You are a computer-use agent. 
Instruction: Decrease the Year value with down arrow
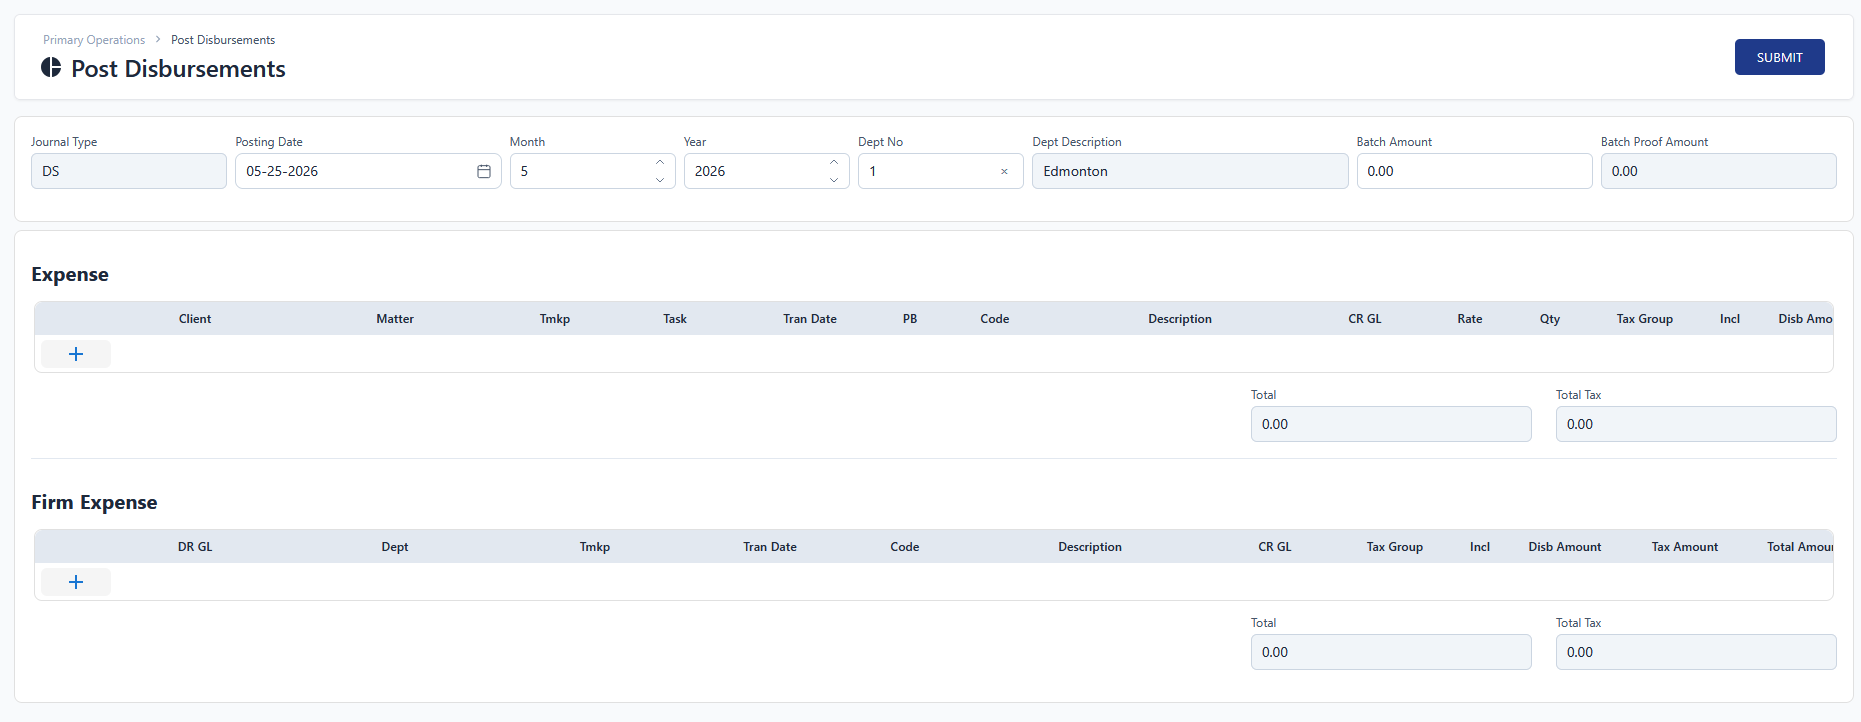(834, 180)
